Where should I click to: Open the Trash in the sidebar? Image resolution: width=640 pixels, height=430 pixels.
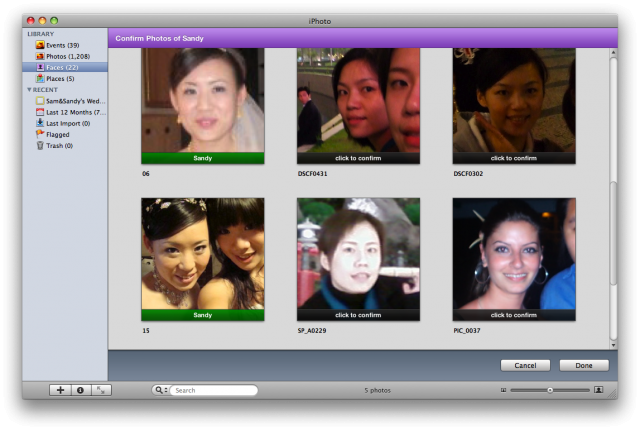pyautogui.click(x=59, y=145)
